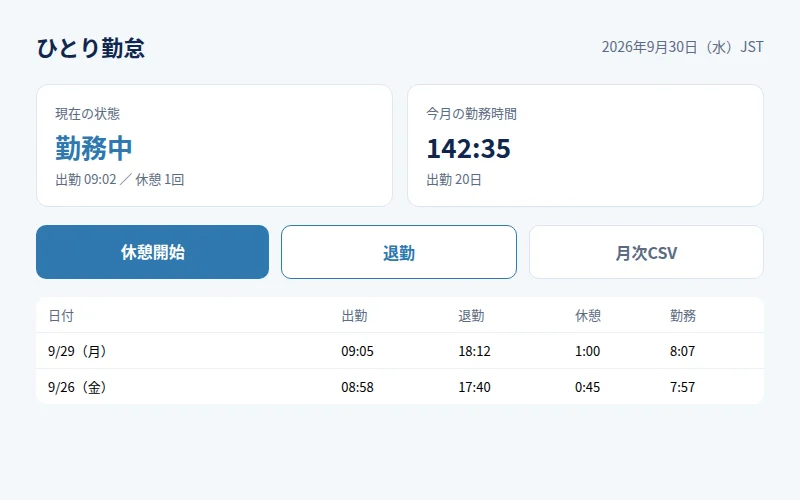
Task: Click the 1:00 break cell
Action: coord(588,351)
